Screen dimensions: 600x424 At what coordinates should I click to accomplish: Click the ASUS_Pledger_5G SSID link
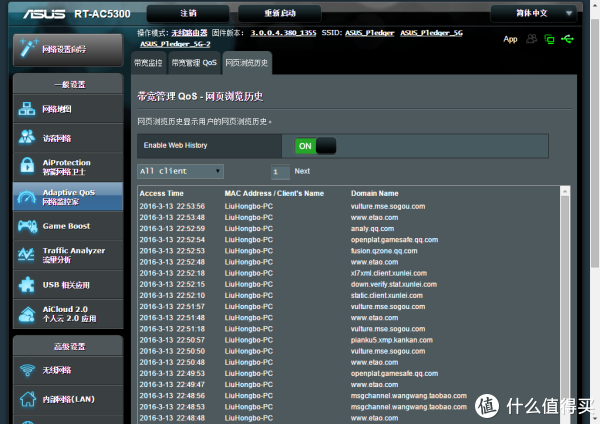tap(432, 33)
